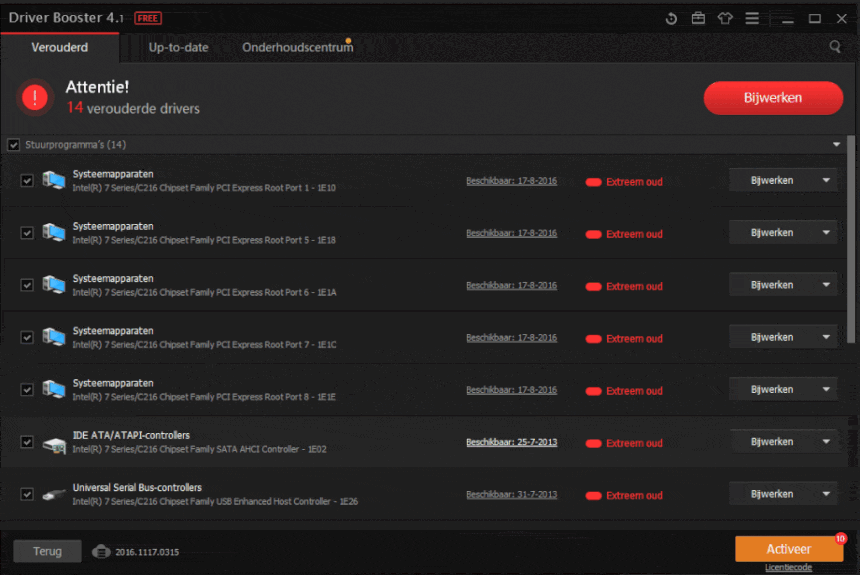Click red status pill for SATA AHCI Controller row
This screenshot has height=575, width=860.
click(x=593, y=443)
